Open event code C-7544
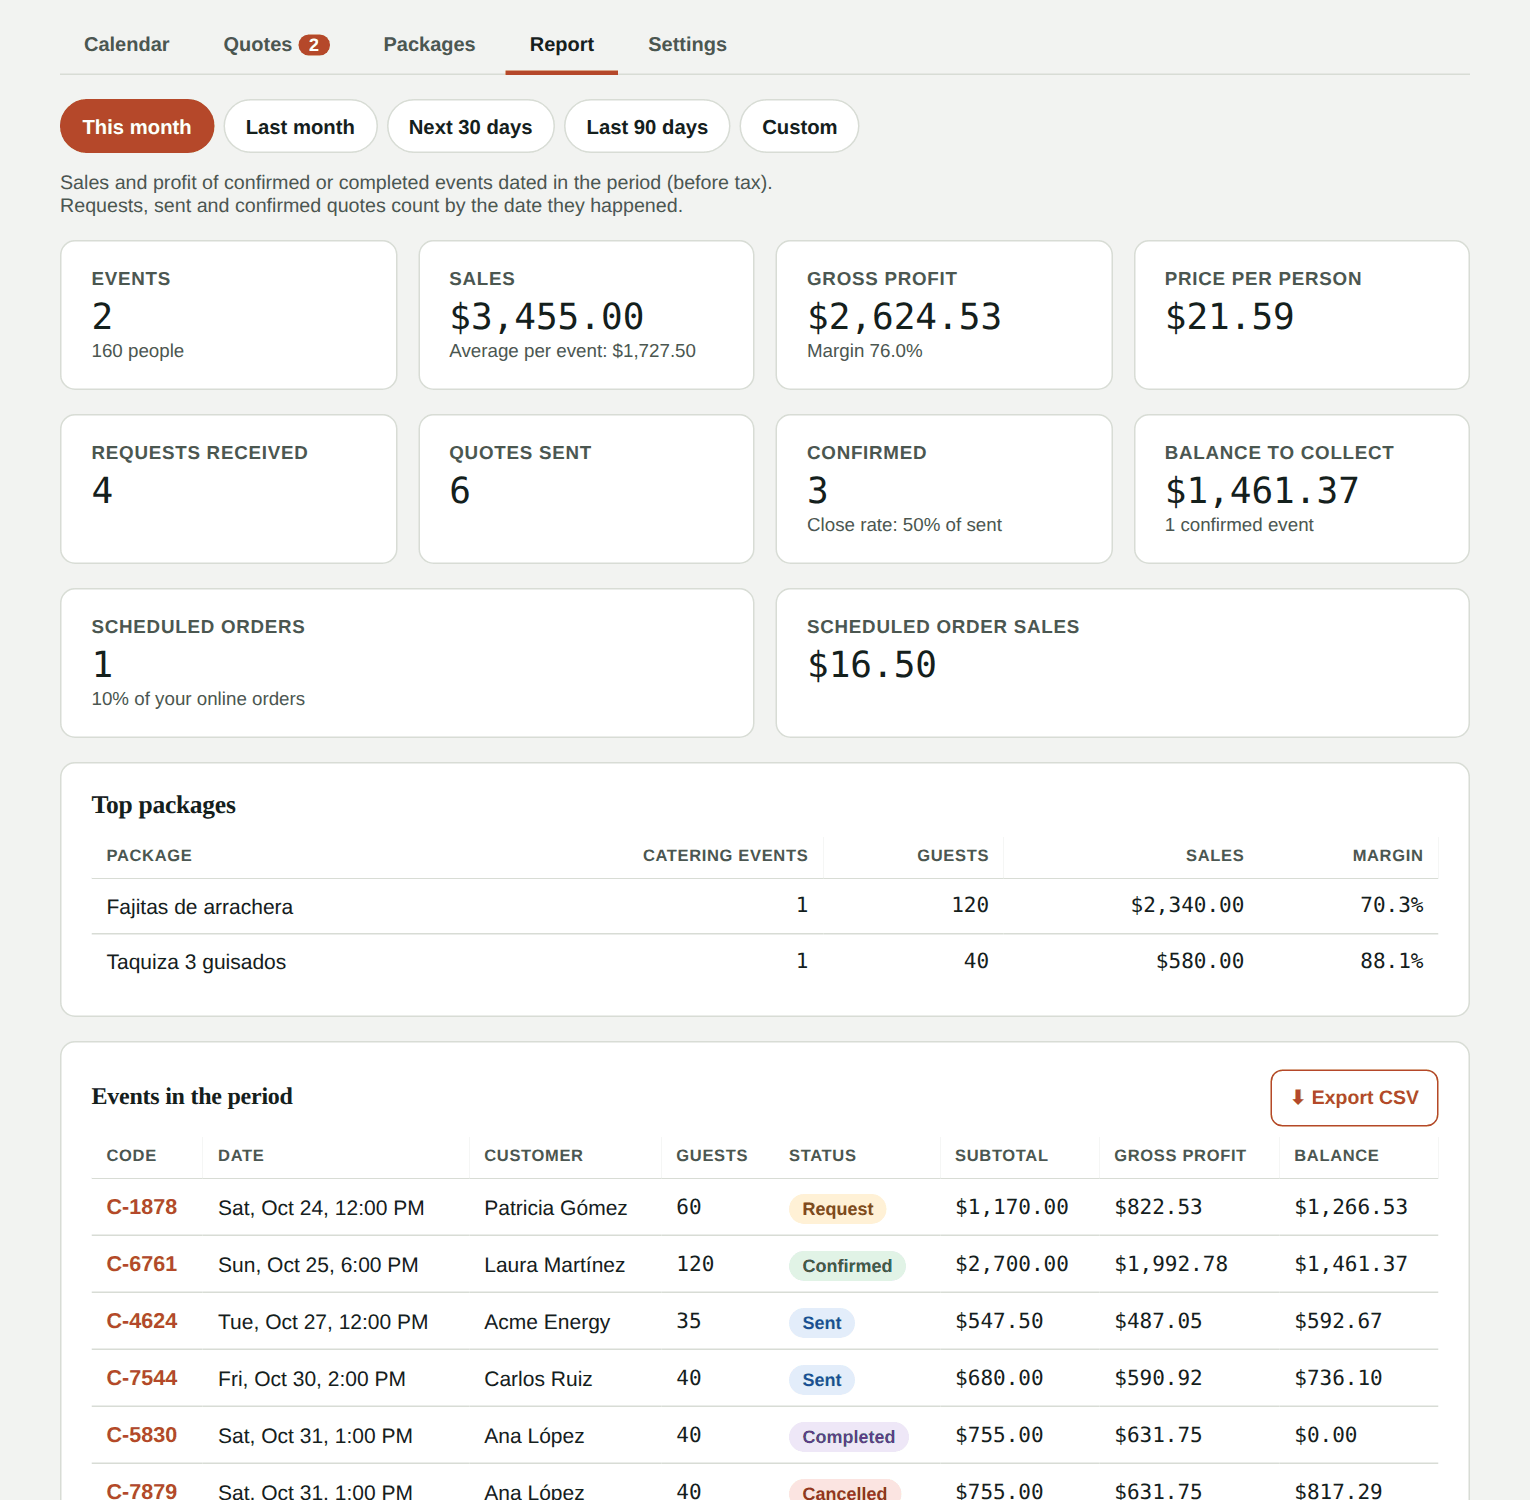Viewport: 1530px width, 1500px height. [141, 1378]
